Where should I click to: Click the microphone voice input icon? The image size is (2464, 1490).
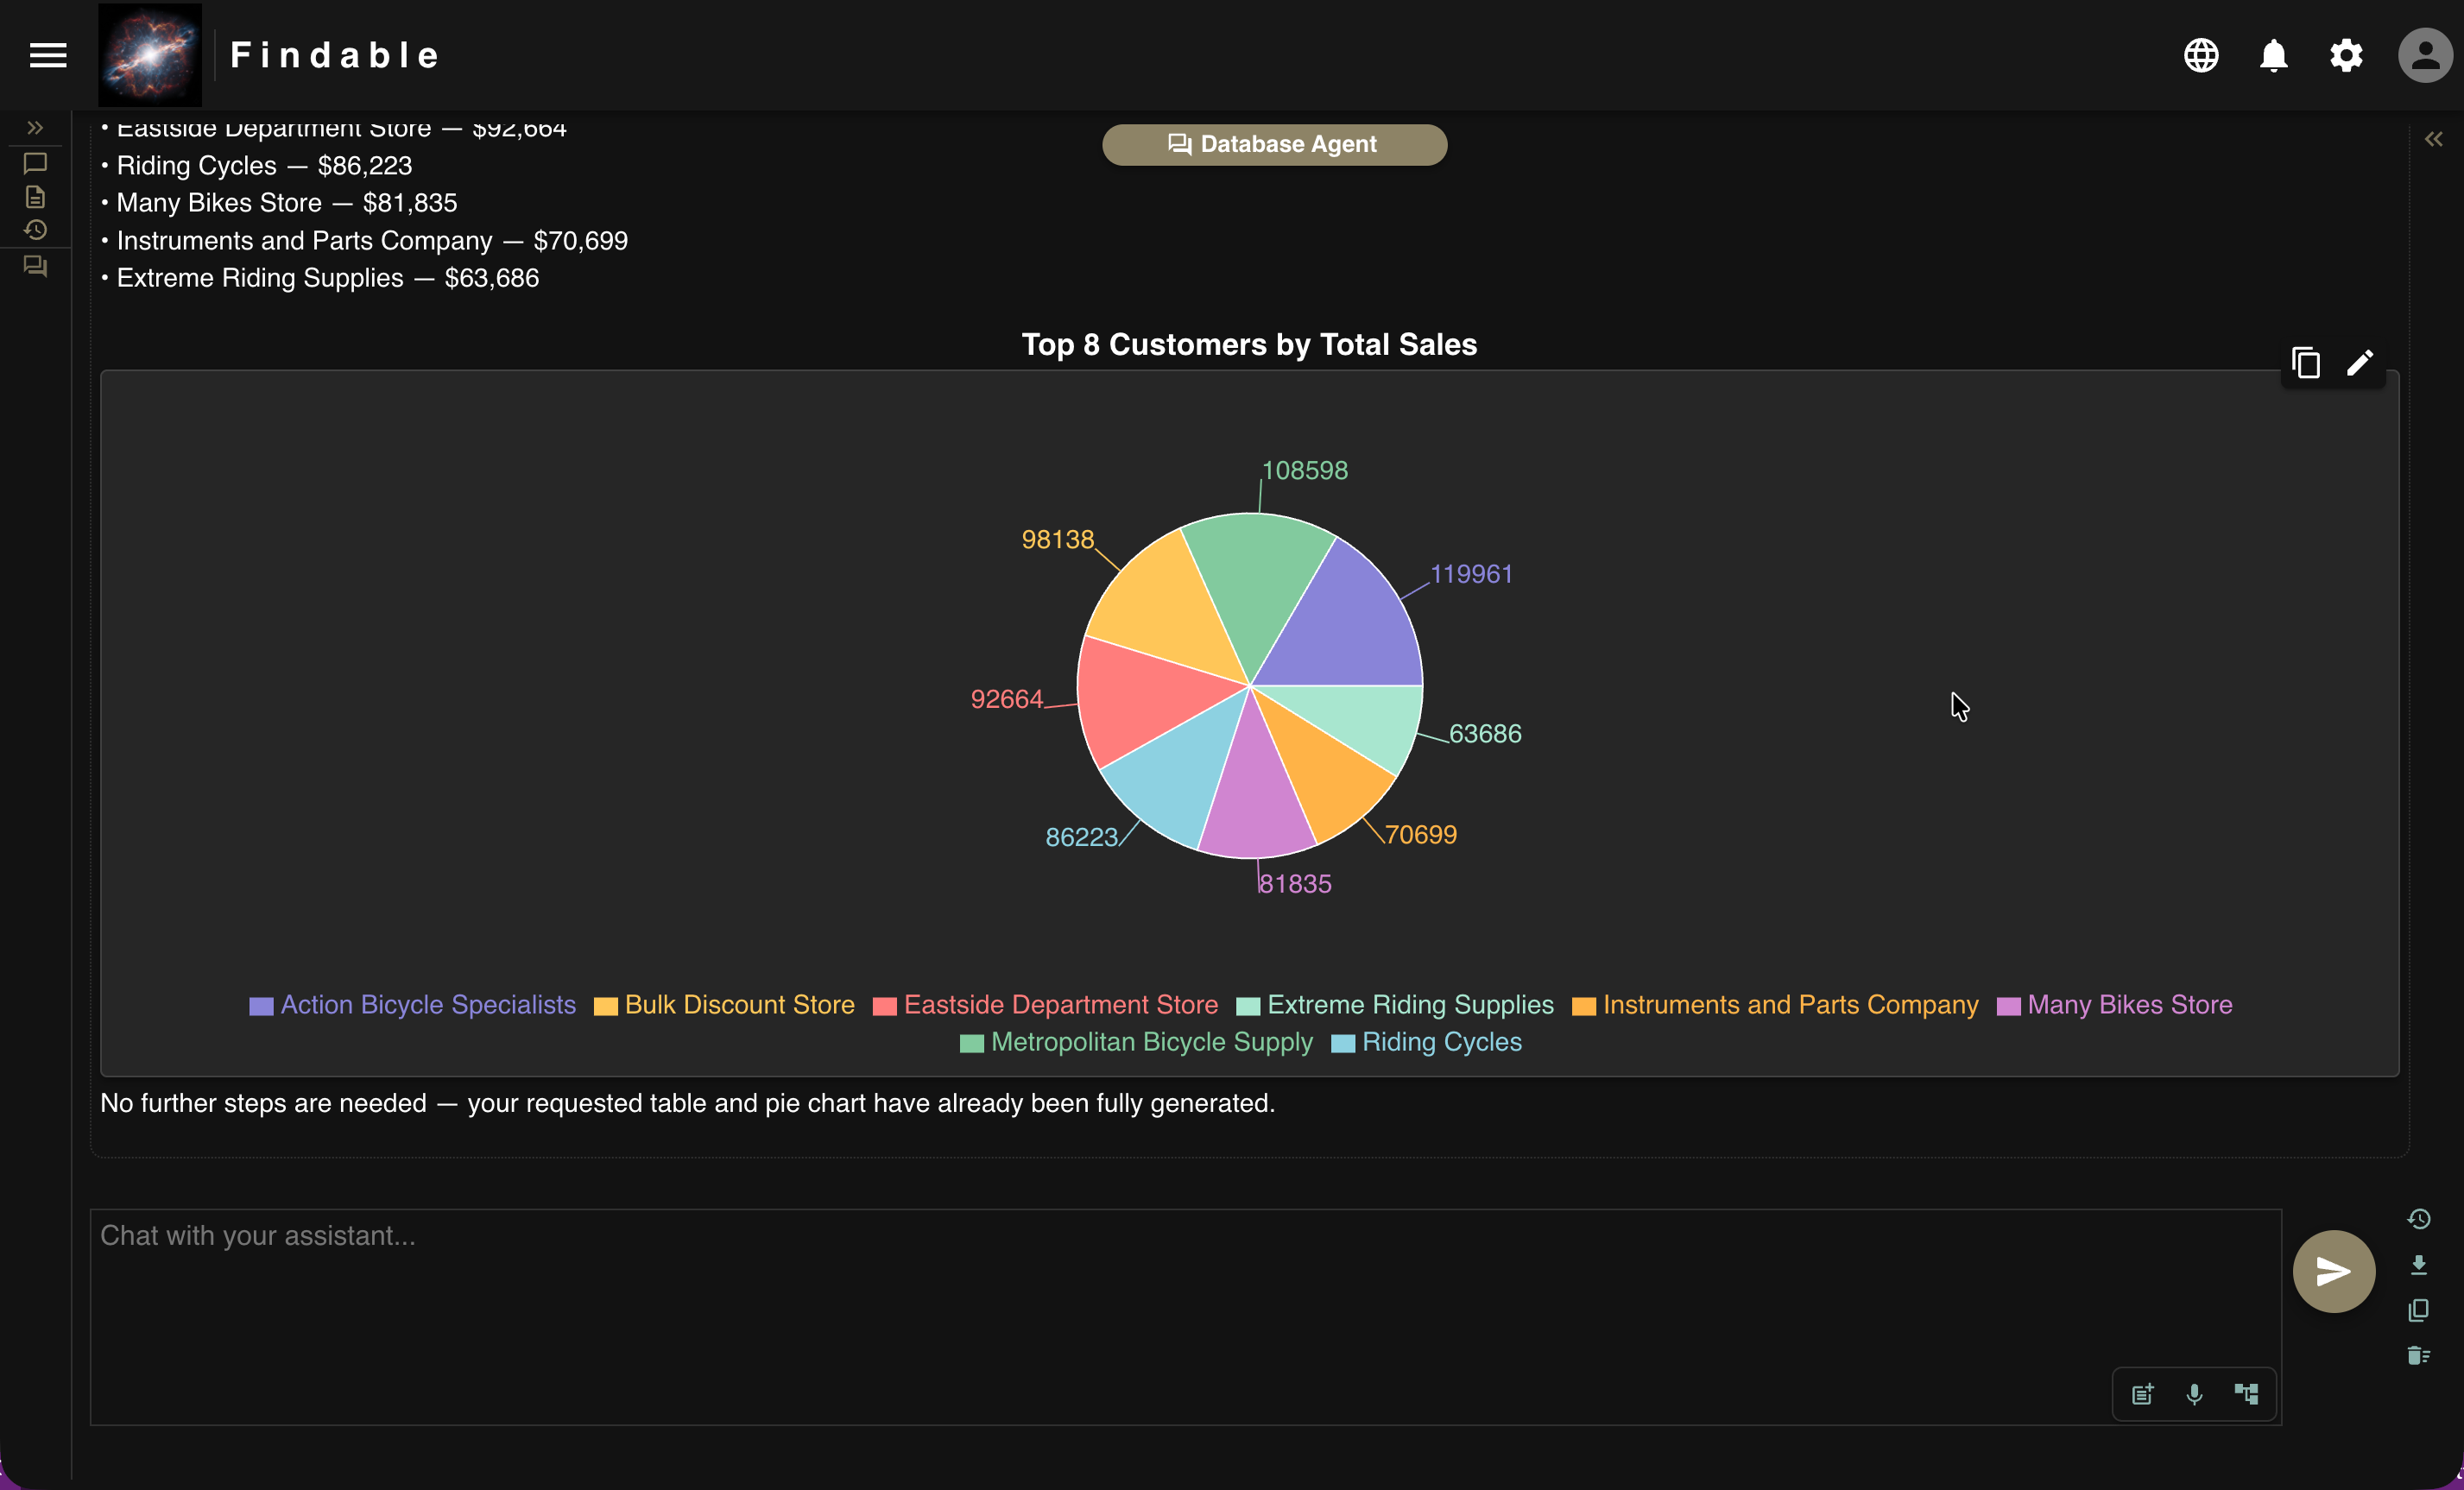tap(2194, 1394)
